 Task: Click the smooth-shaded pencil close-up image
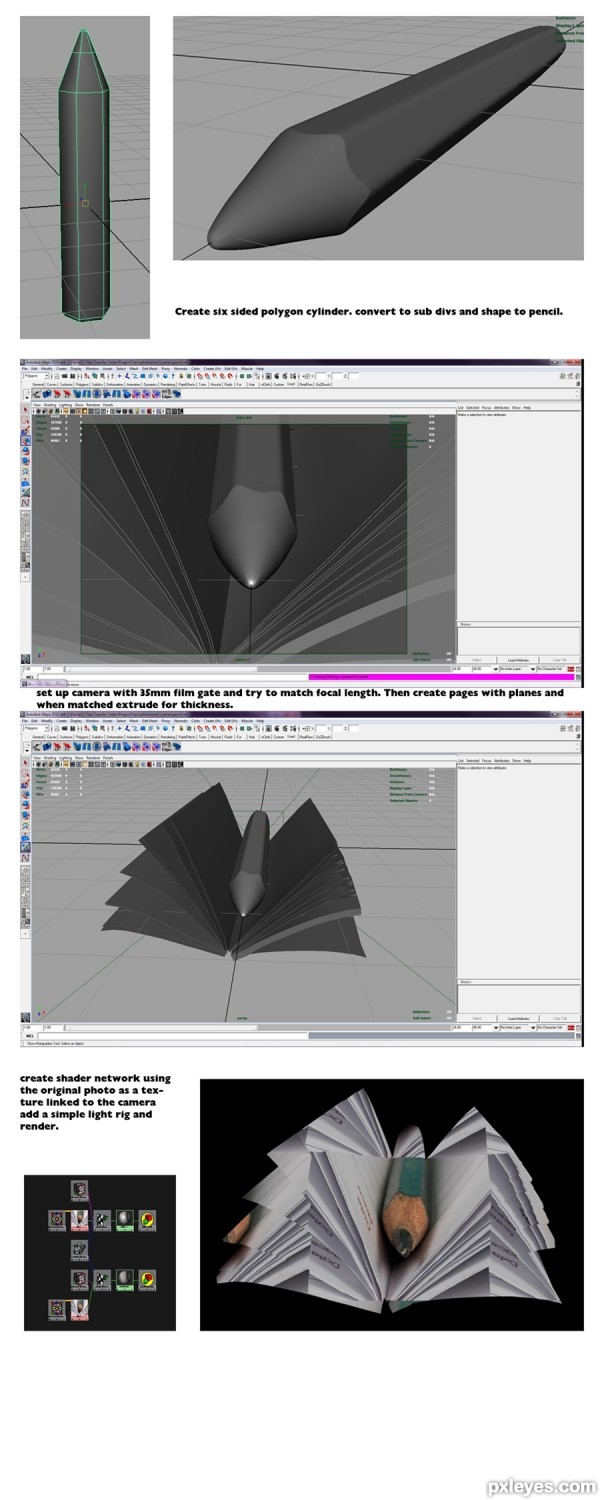pos(378,138)
